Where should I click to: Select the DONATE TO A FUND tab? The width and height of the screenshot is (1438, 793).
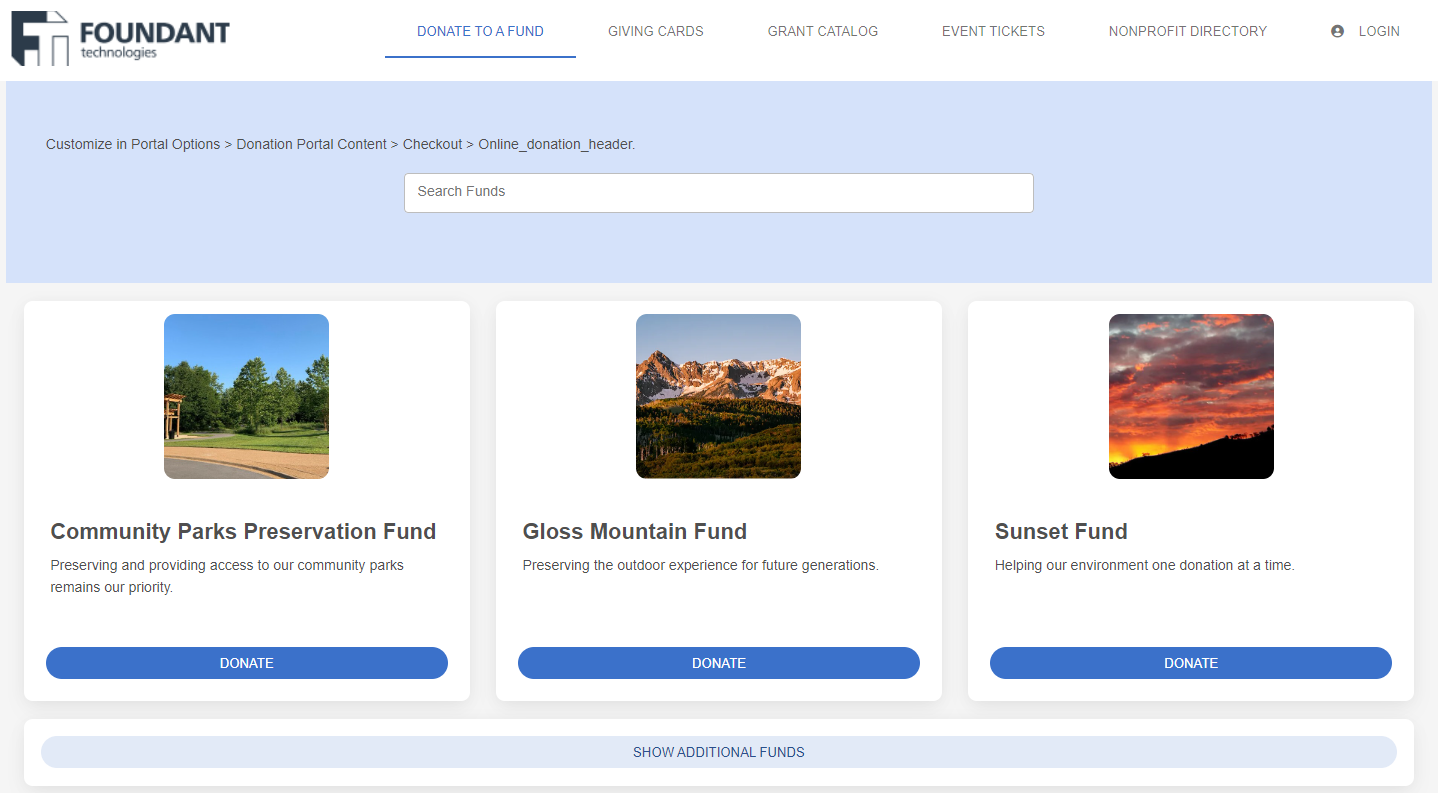click(x=480, y=31)
